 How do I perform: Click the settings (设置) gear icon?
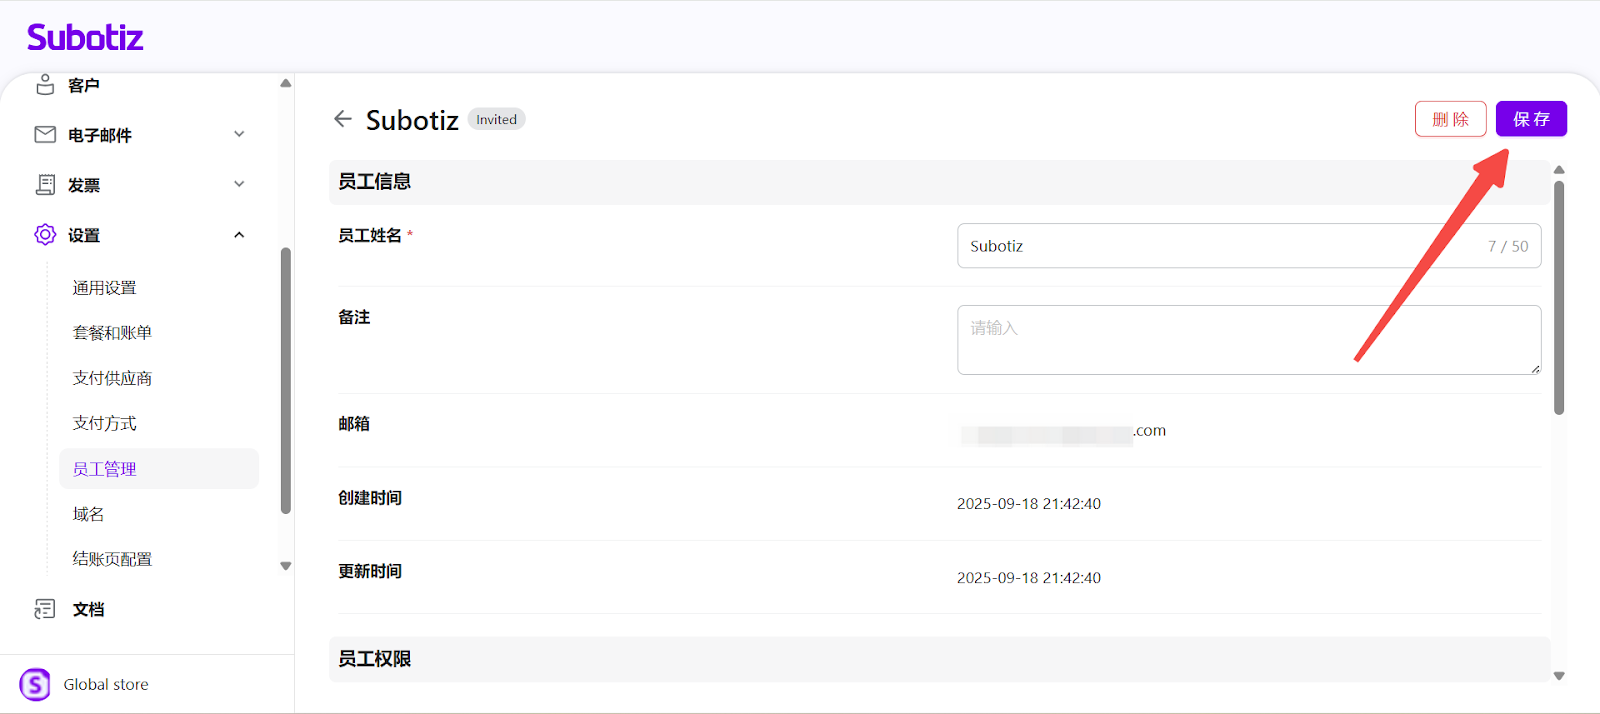point(45,234)
